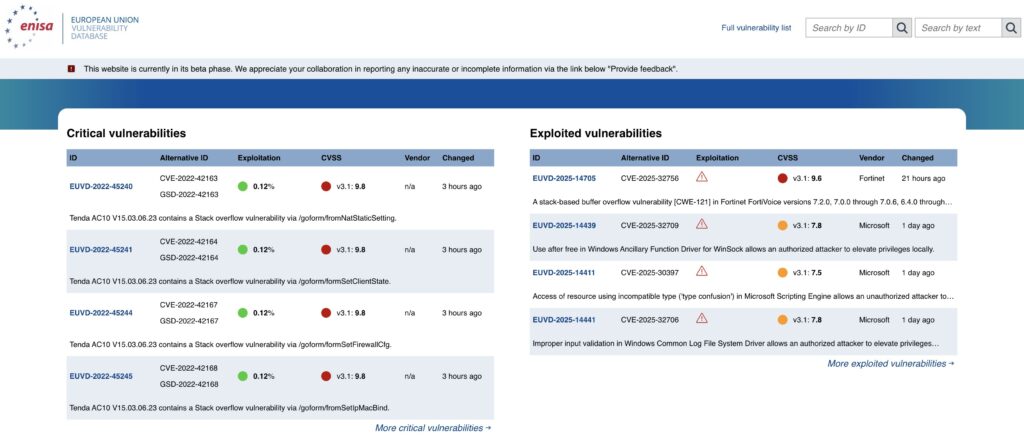Click the Search by ID magnifier icon
The width and height of the screenshot is (1024, 448).
click(x=901, y=28)
